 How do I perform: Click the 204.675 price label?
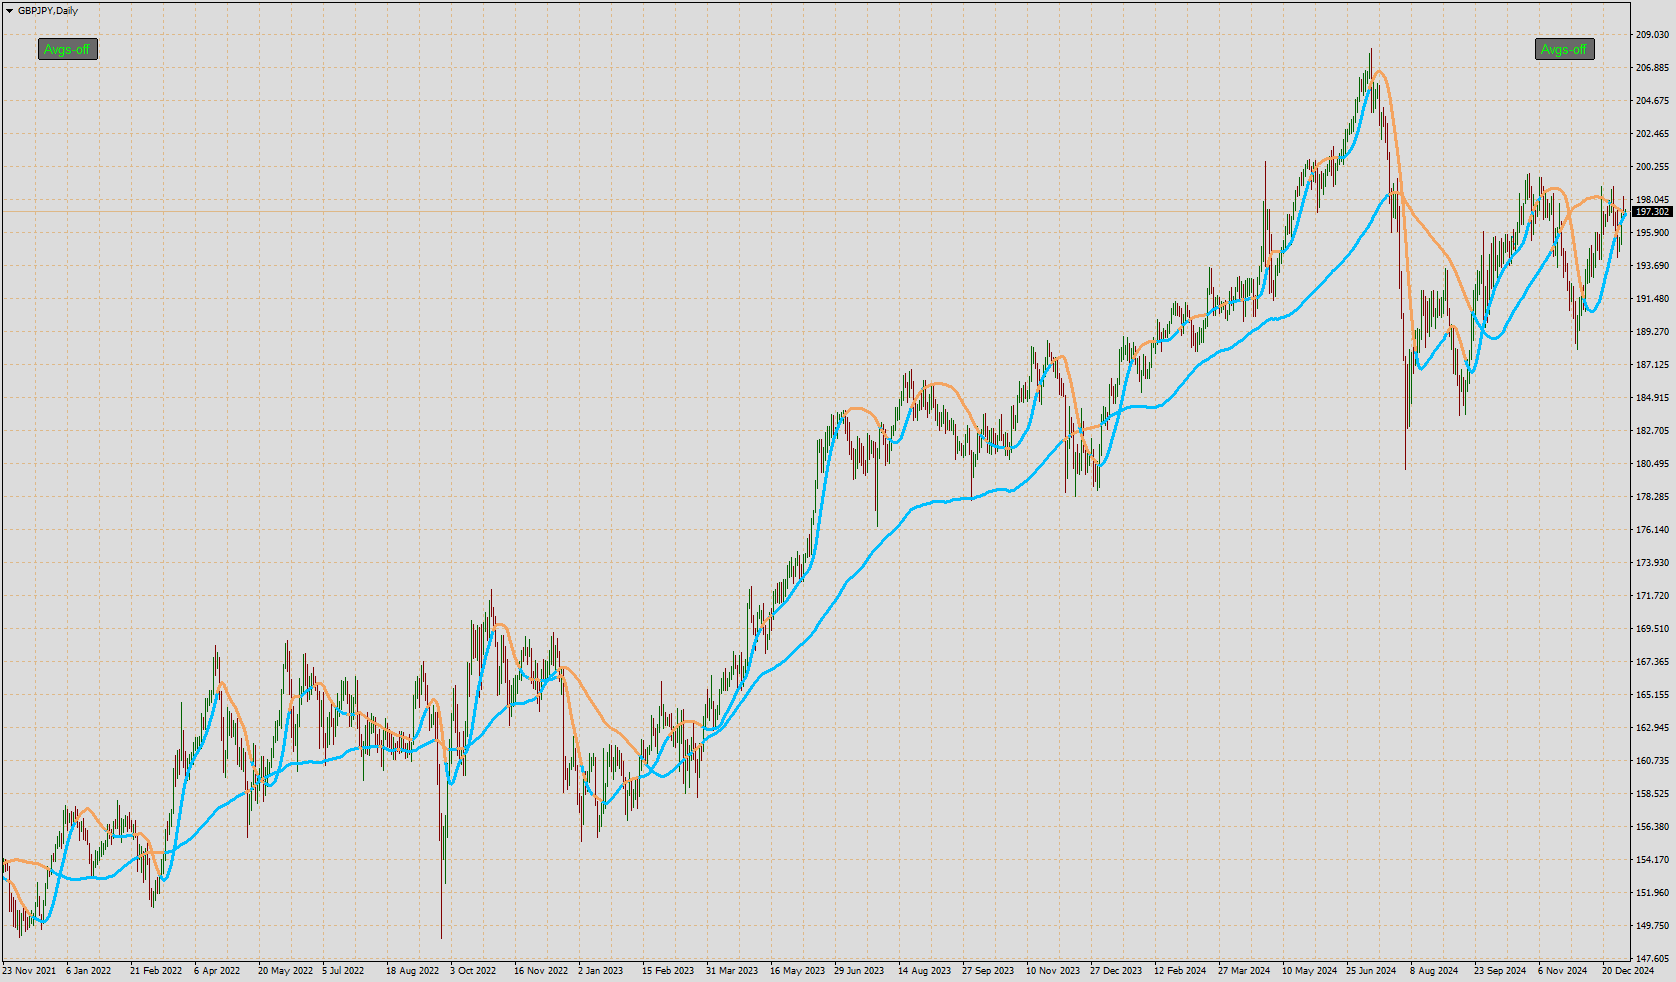coord(1652,101)
